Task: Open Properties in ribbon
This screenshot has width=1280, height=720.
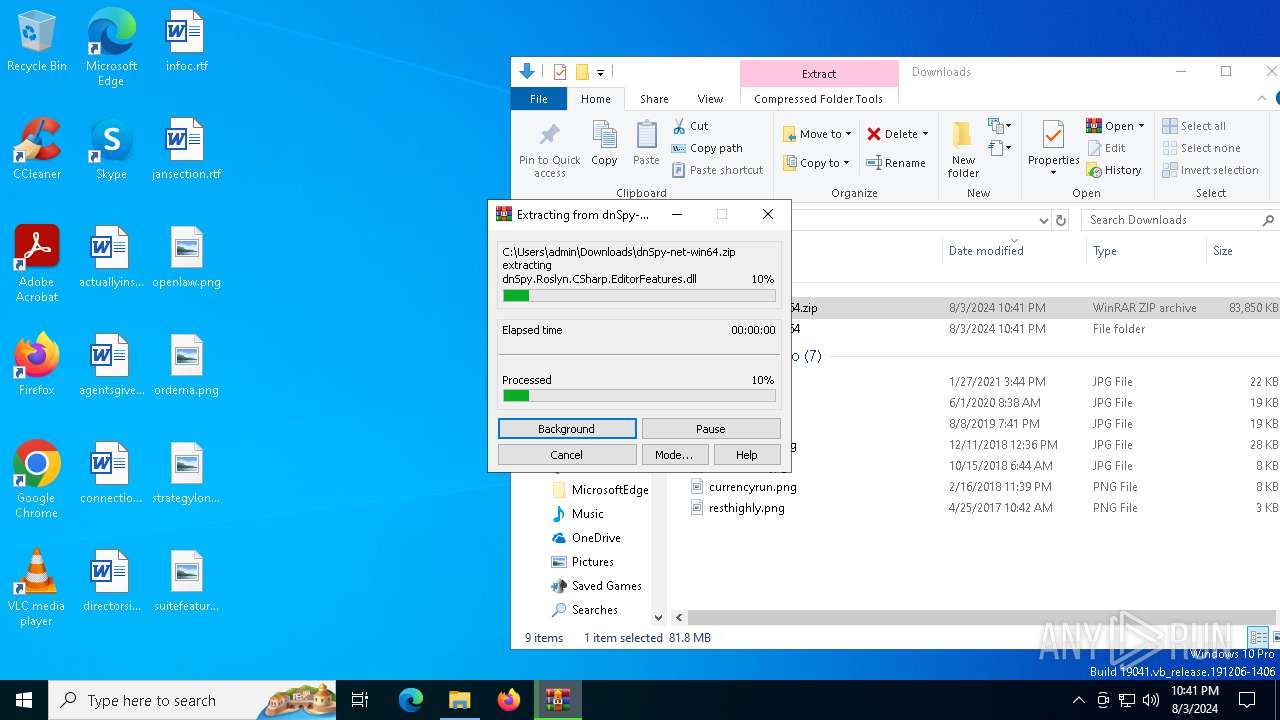Action: pos(1053,148)
